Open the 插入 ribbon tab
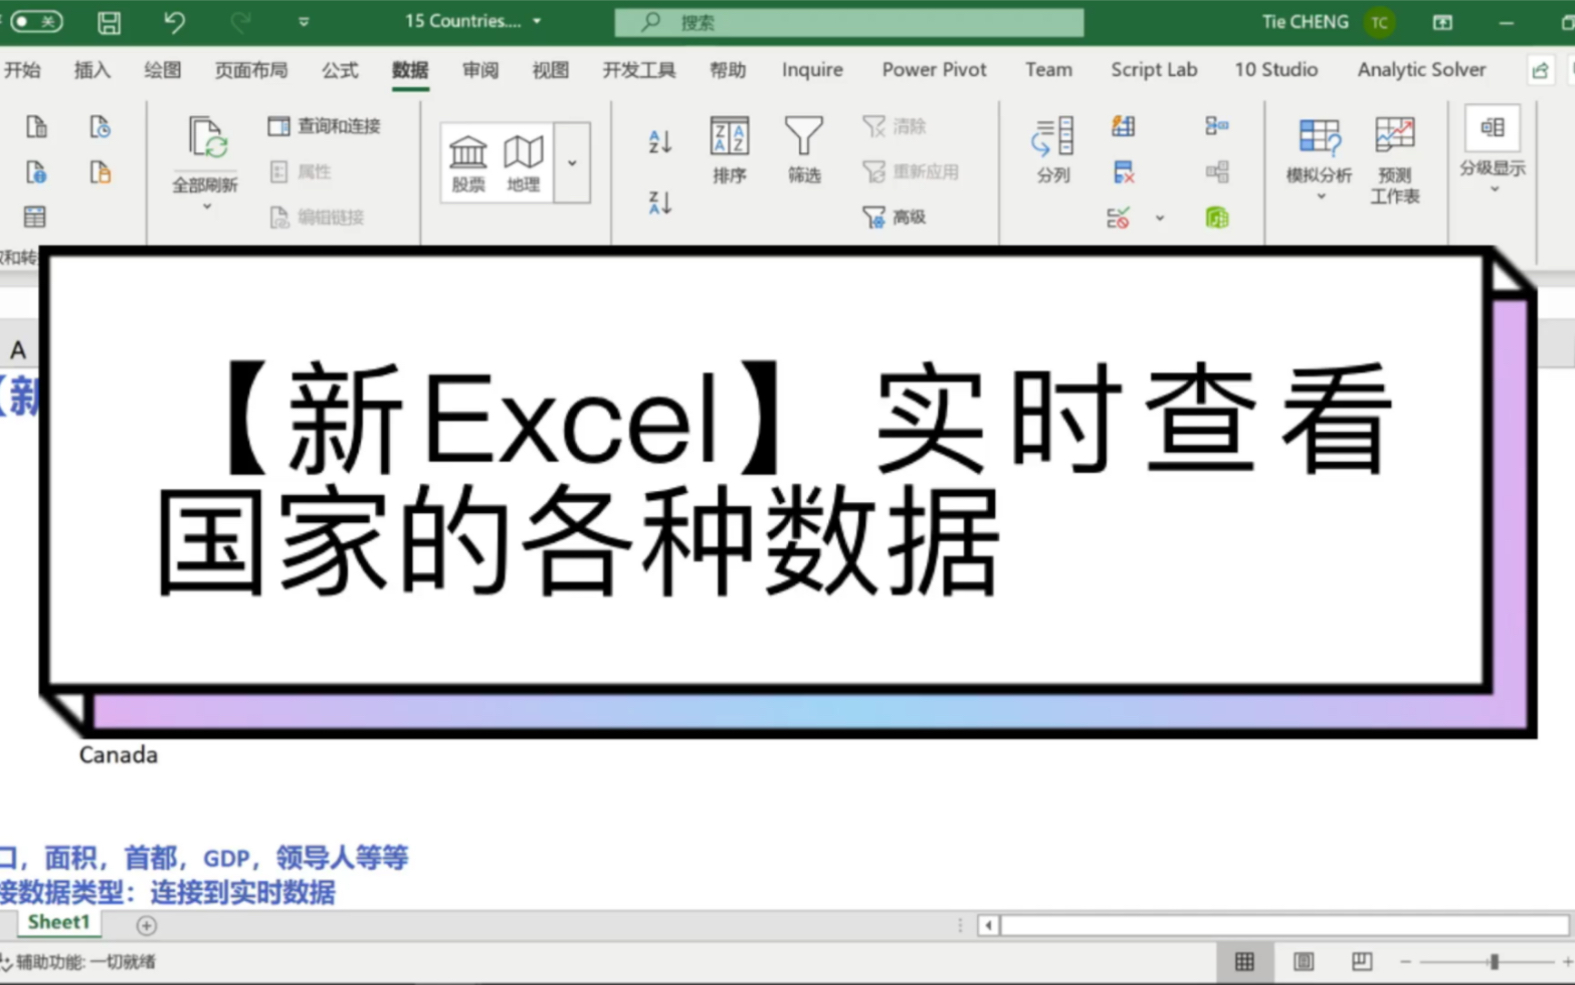Screen dimensions: 1575x985 coord(92,69)
